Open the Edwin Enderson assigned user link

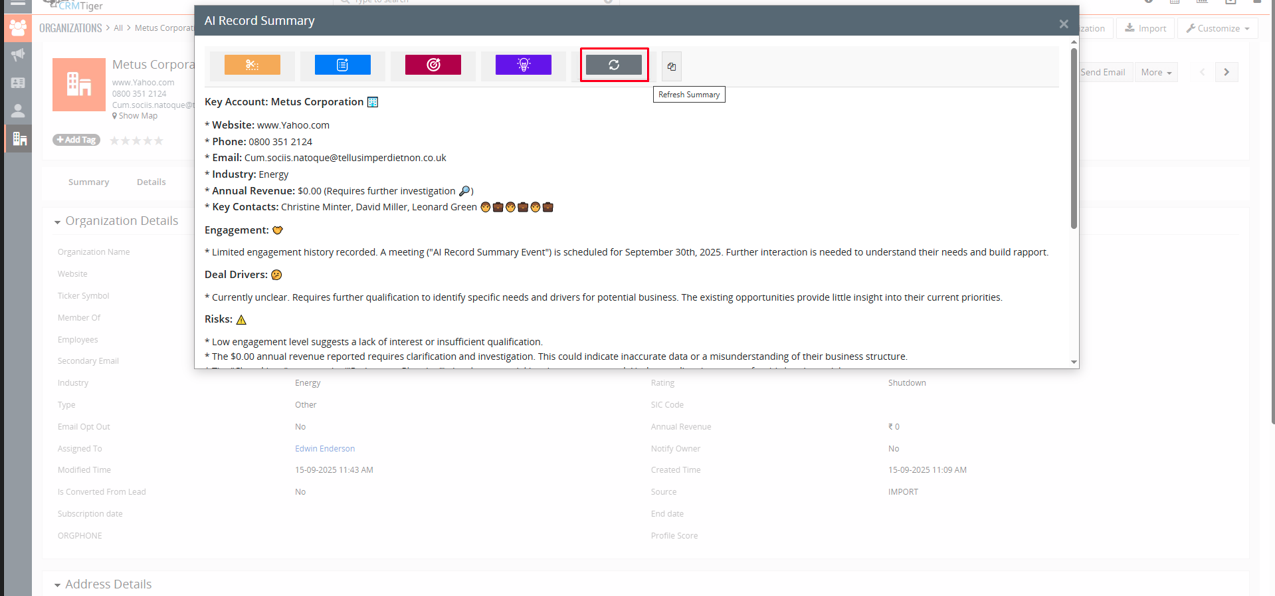click(325, 449)
